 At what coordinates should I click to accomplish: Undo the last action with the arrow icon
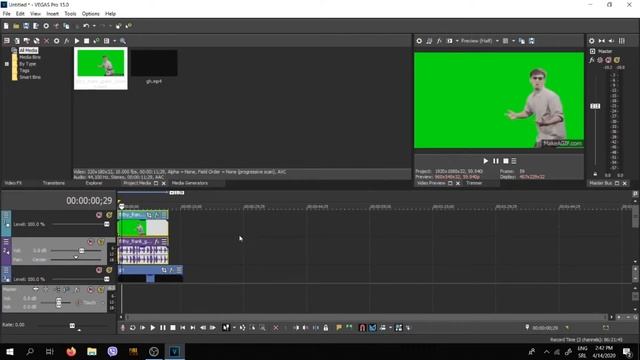86,26
